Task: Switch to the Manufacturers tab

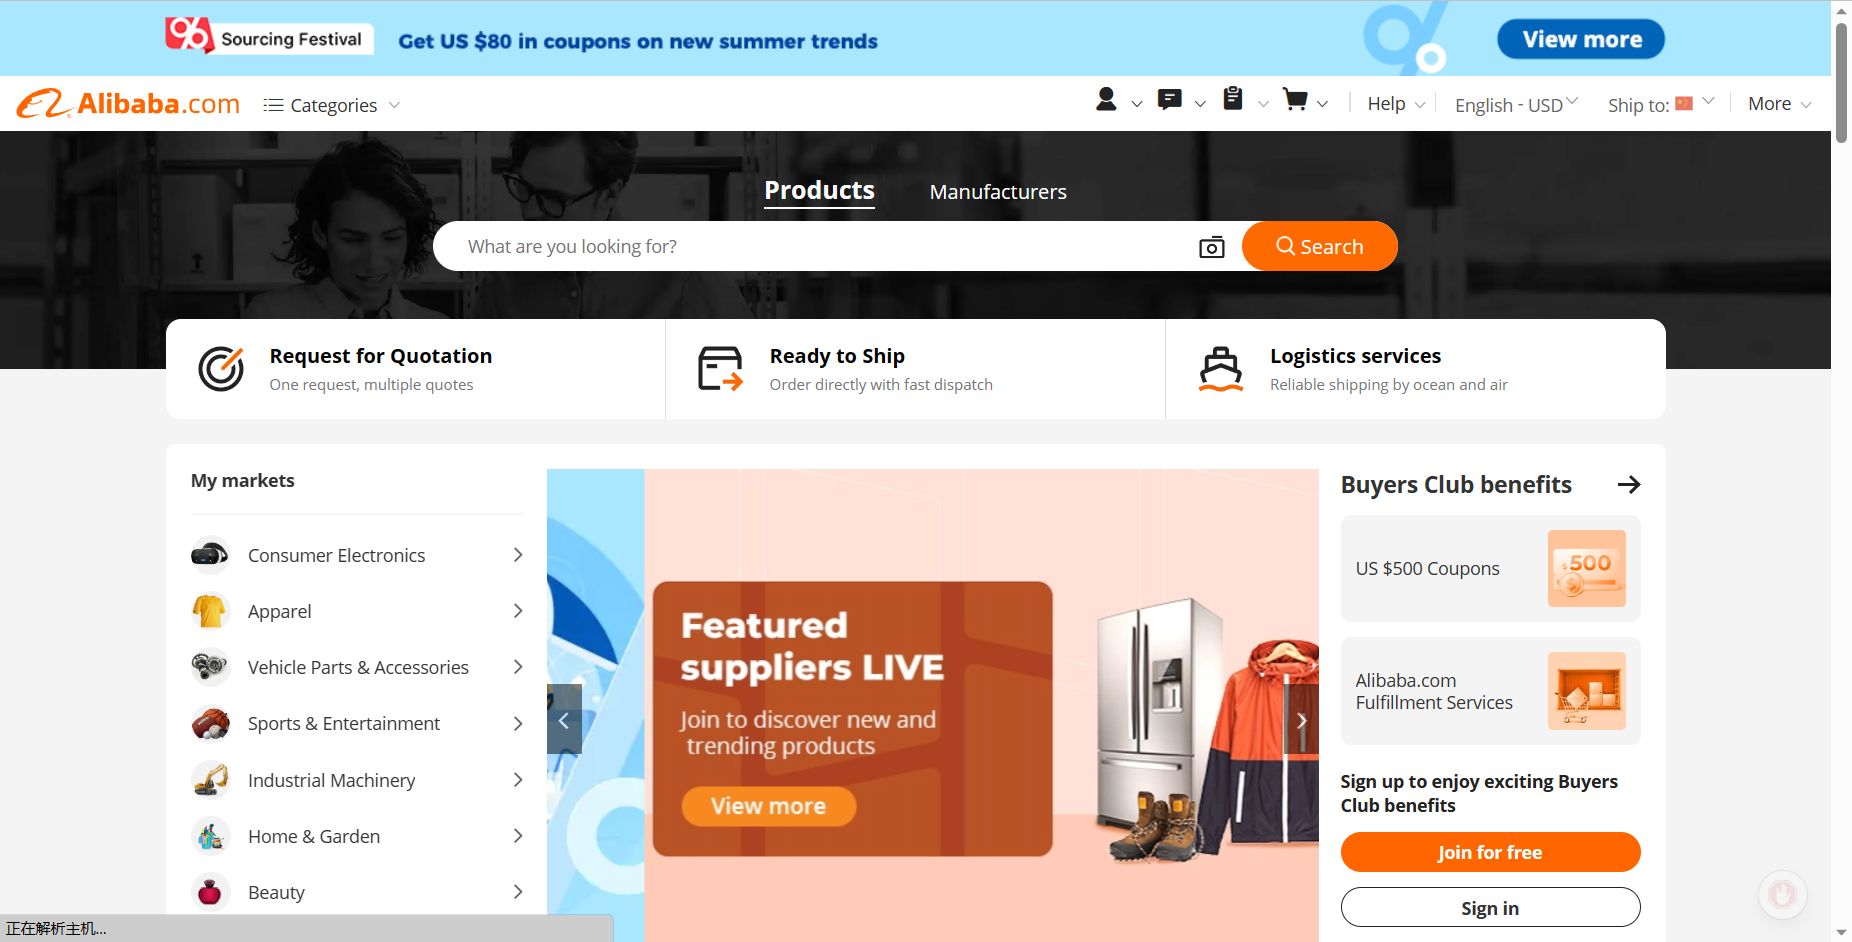Action: [x=998, y=192]
